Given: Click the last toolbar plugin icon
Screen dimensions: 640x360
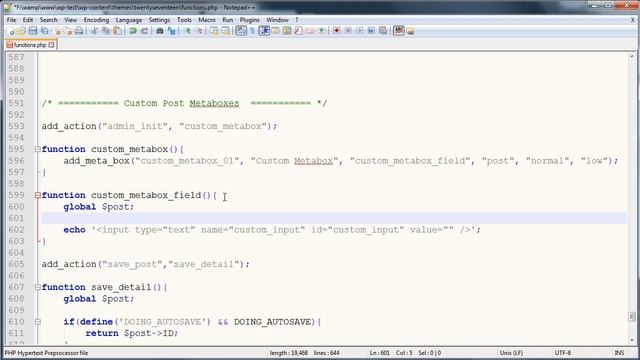Looking at the screenshot, I should click(x=410, y=31).
